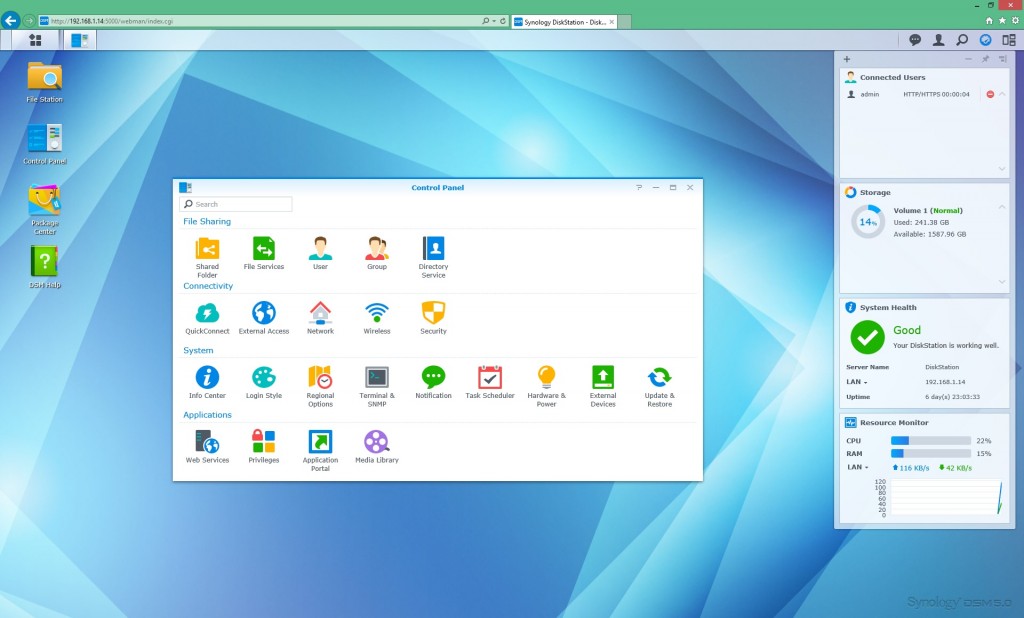The image size is (1024, 618).
Task: Collapse the Connected Users widget chevron
Action: point(1002,94)
